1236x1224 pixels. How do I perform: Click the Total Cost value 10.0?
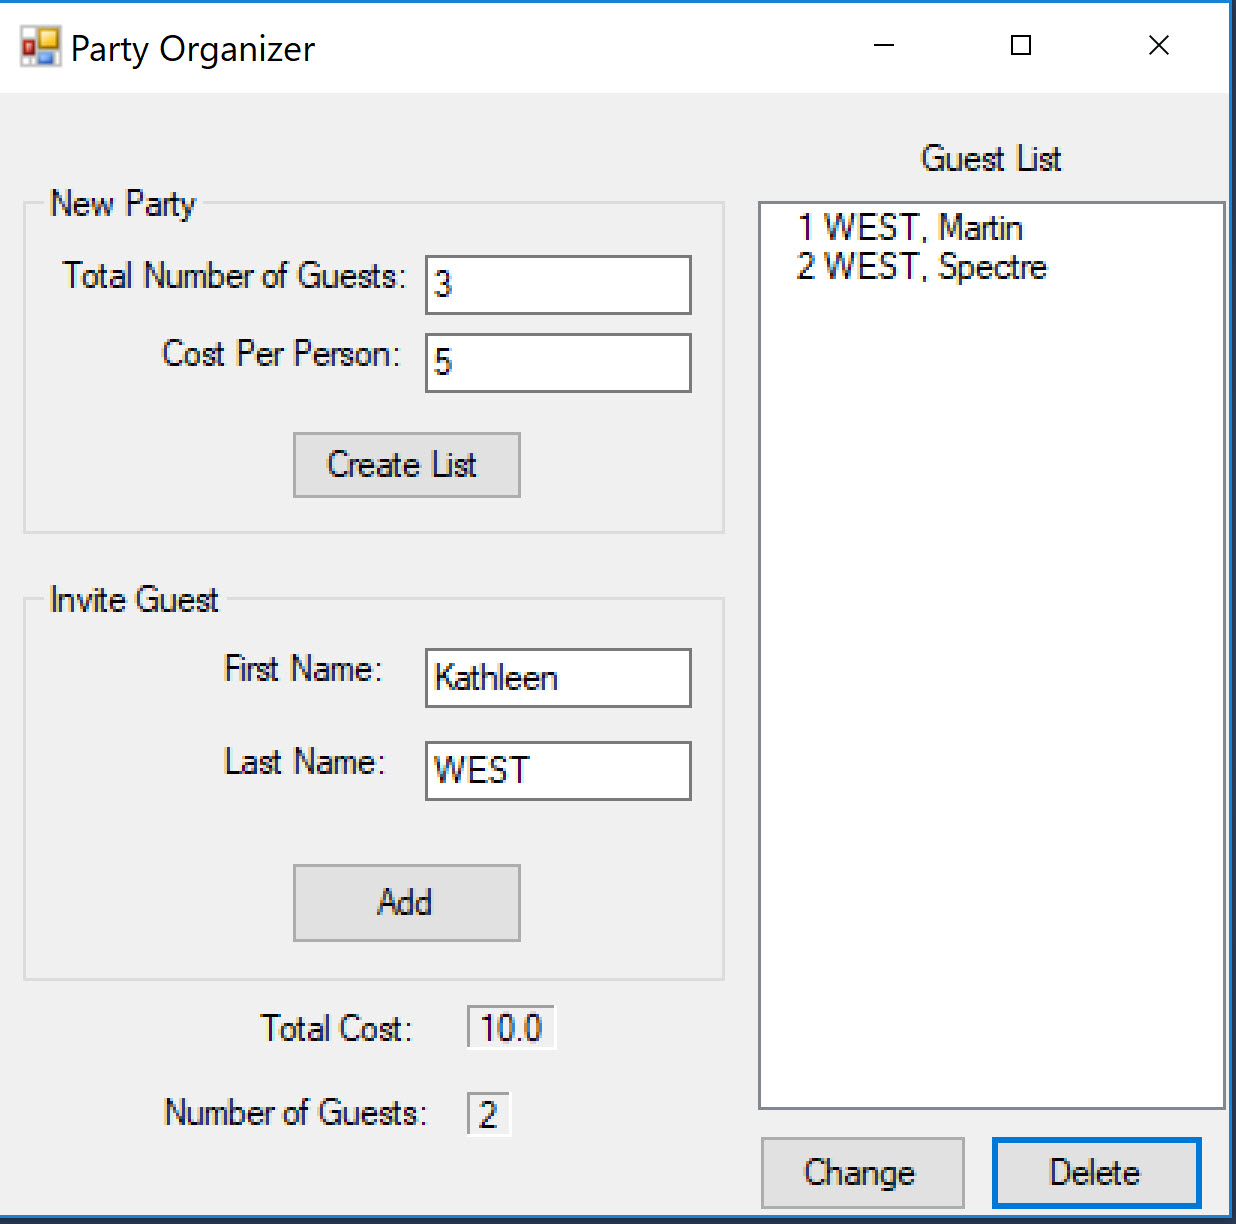511,1028
